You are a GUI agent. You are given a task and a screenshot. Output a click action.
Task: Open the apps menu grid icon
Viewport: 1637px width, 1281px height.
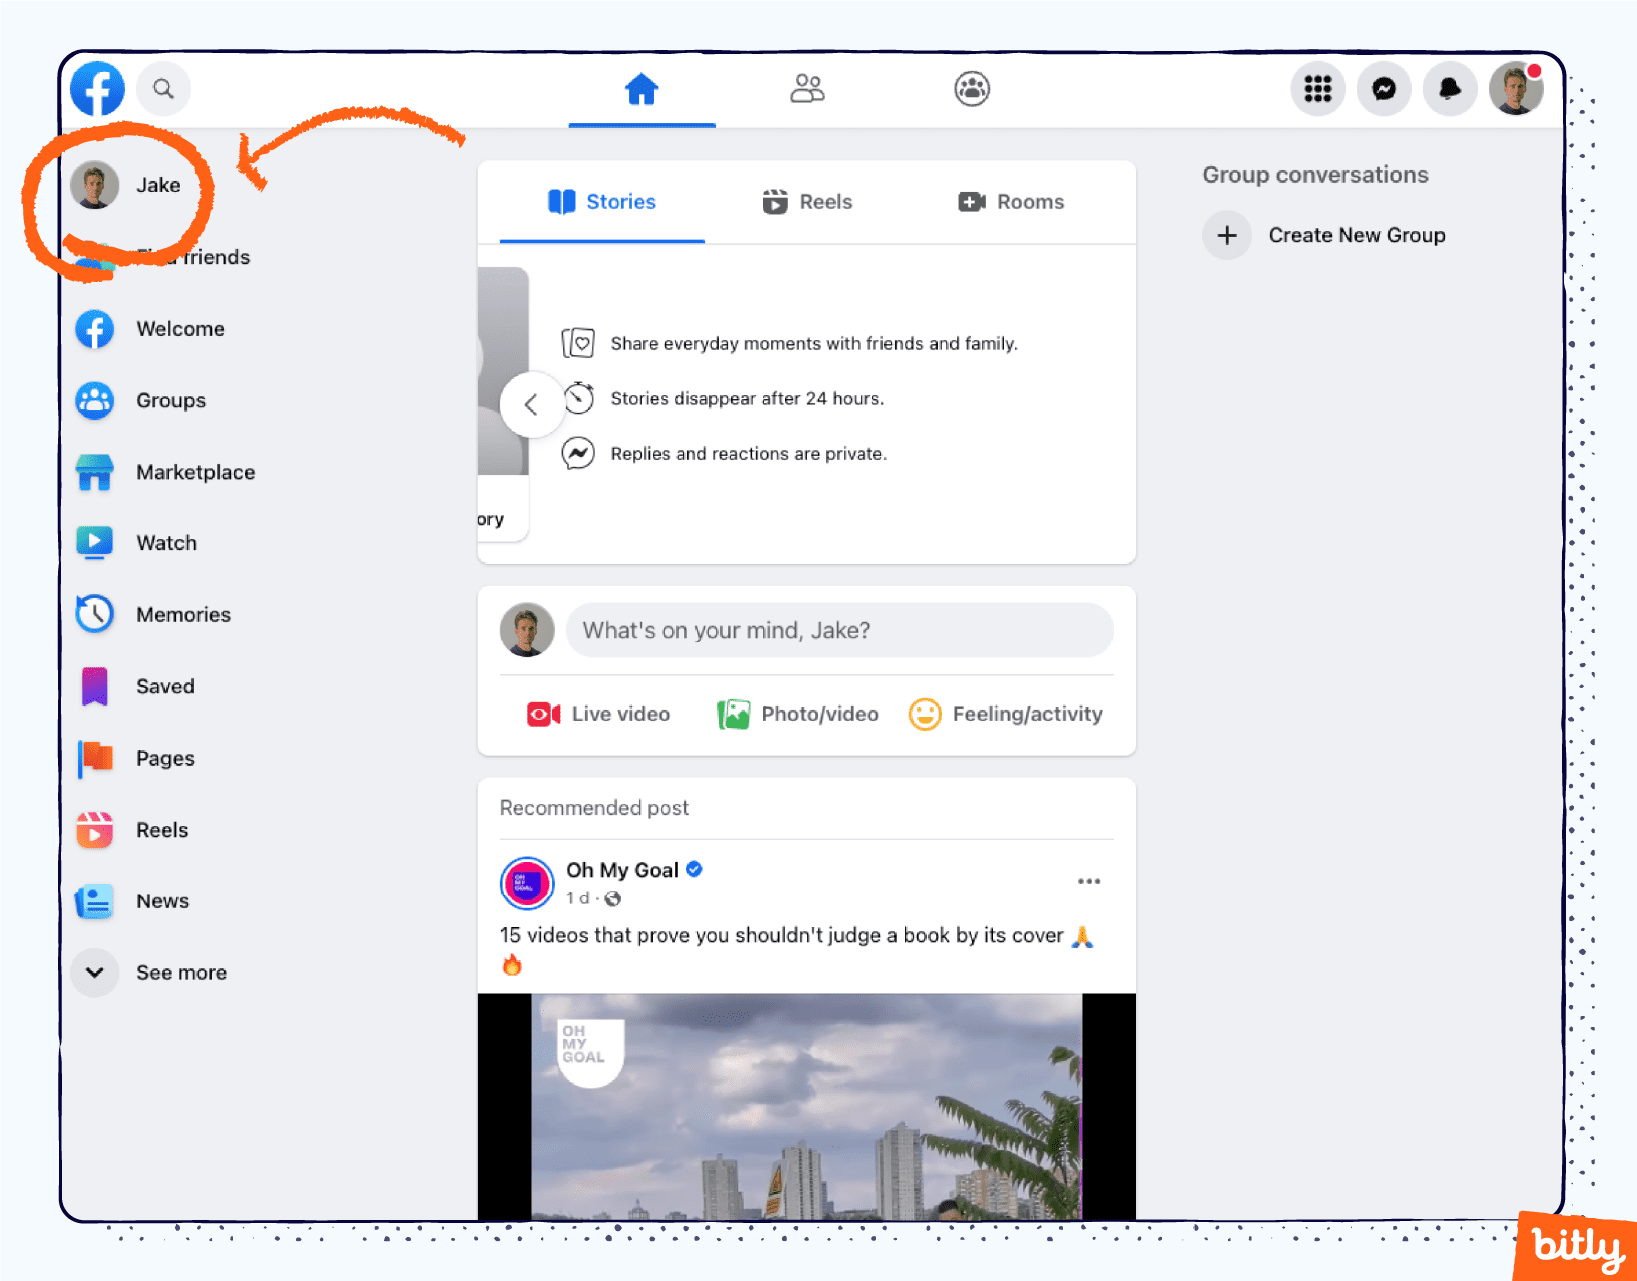1317,89
